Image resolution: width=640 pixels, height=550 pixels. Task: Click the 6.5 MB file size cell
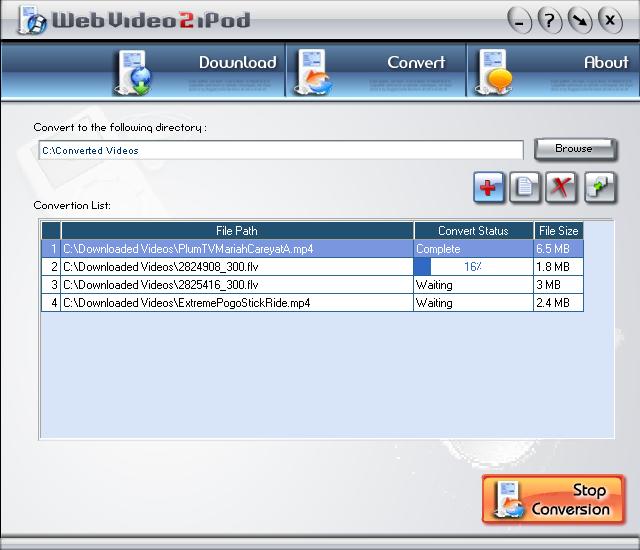(x=558, y=249)
